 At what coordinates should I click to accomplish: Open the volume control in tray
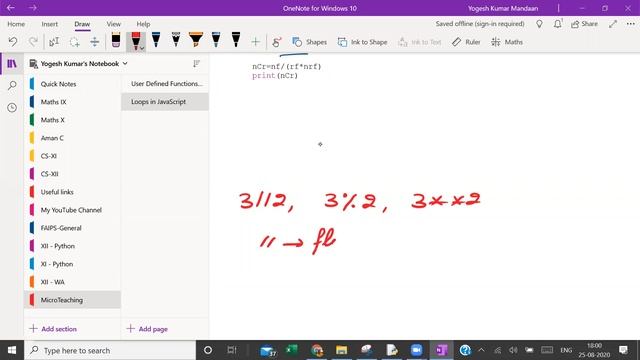coord(513,350)
